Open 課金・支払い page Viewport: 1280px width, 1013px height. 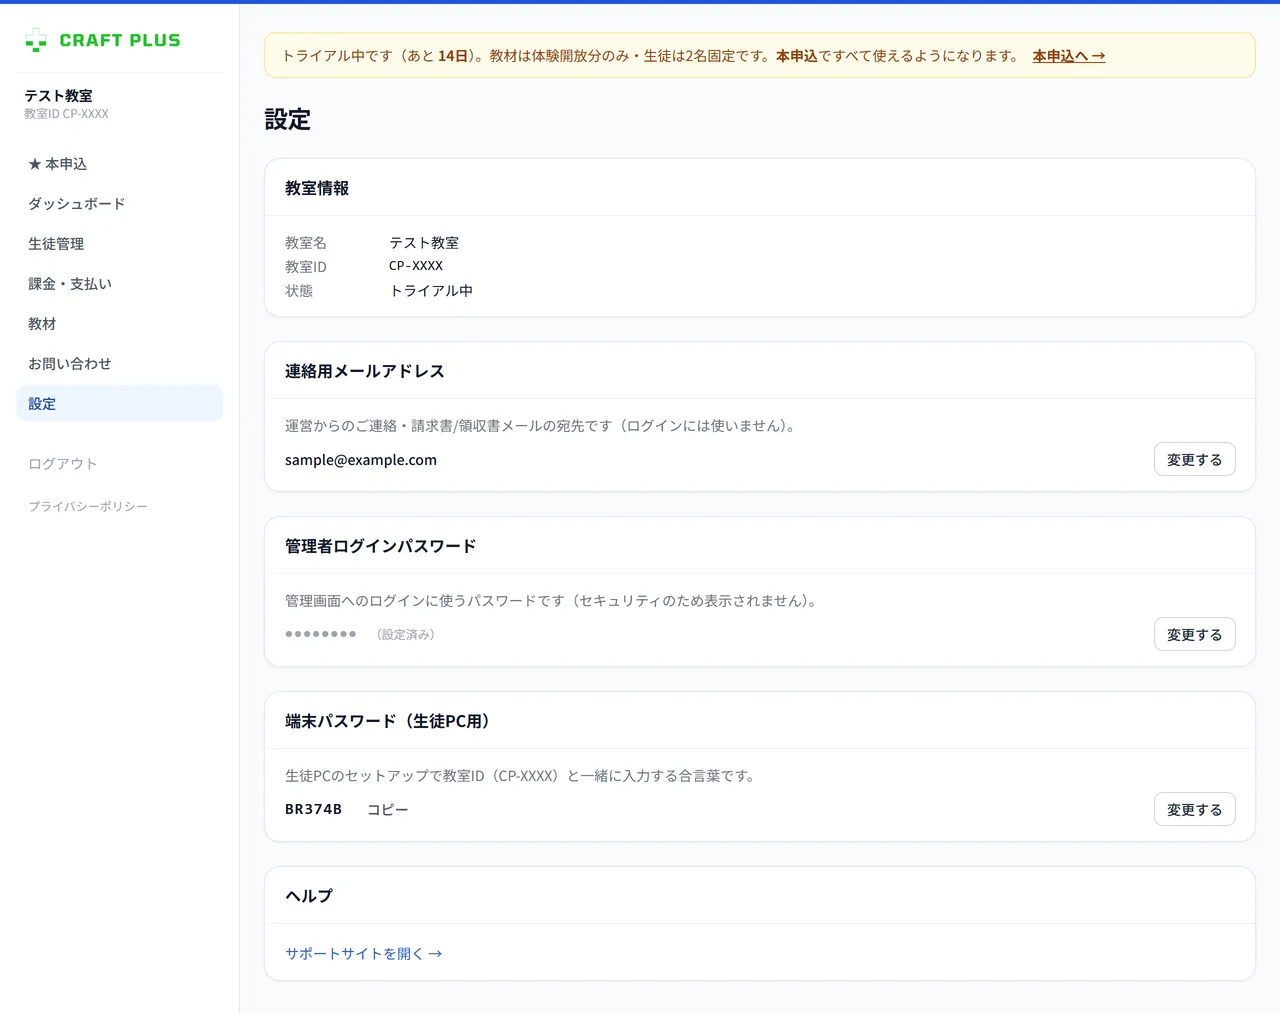119,284
